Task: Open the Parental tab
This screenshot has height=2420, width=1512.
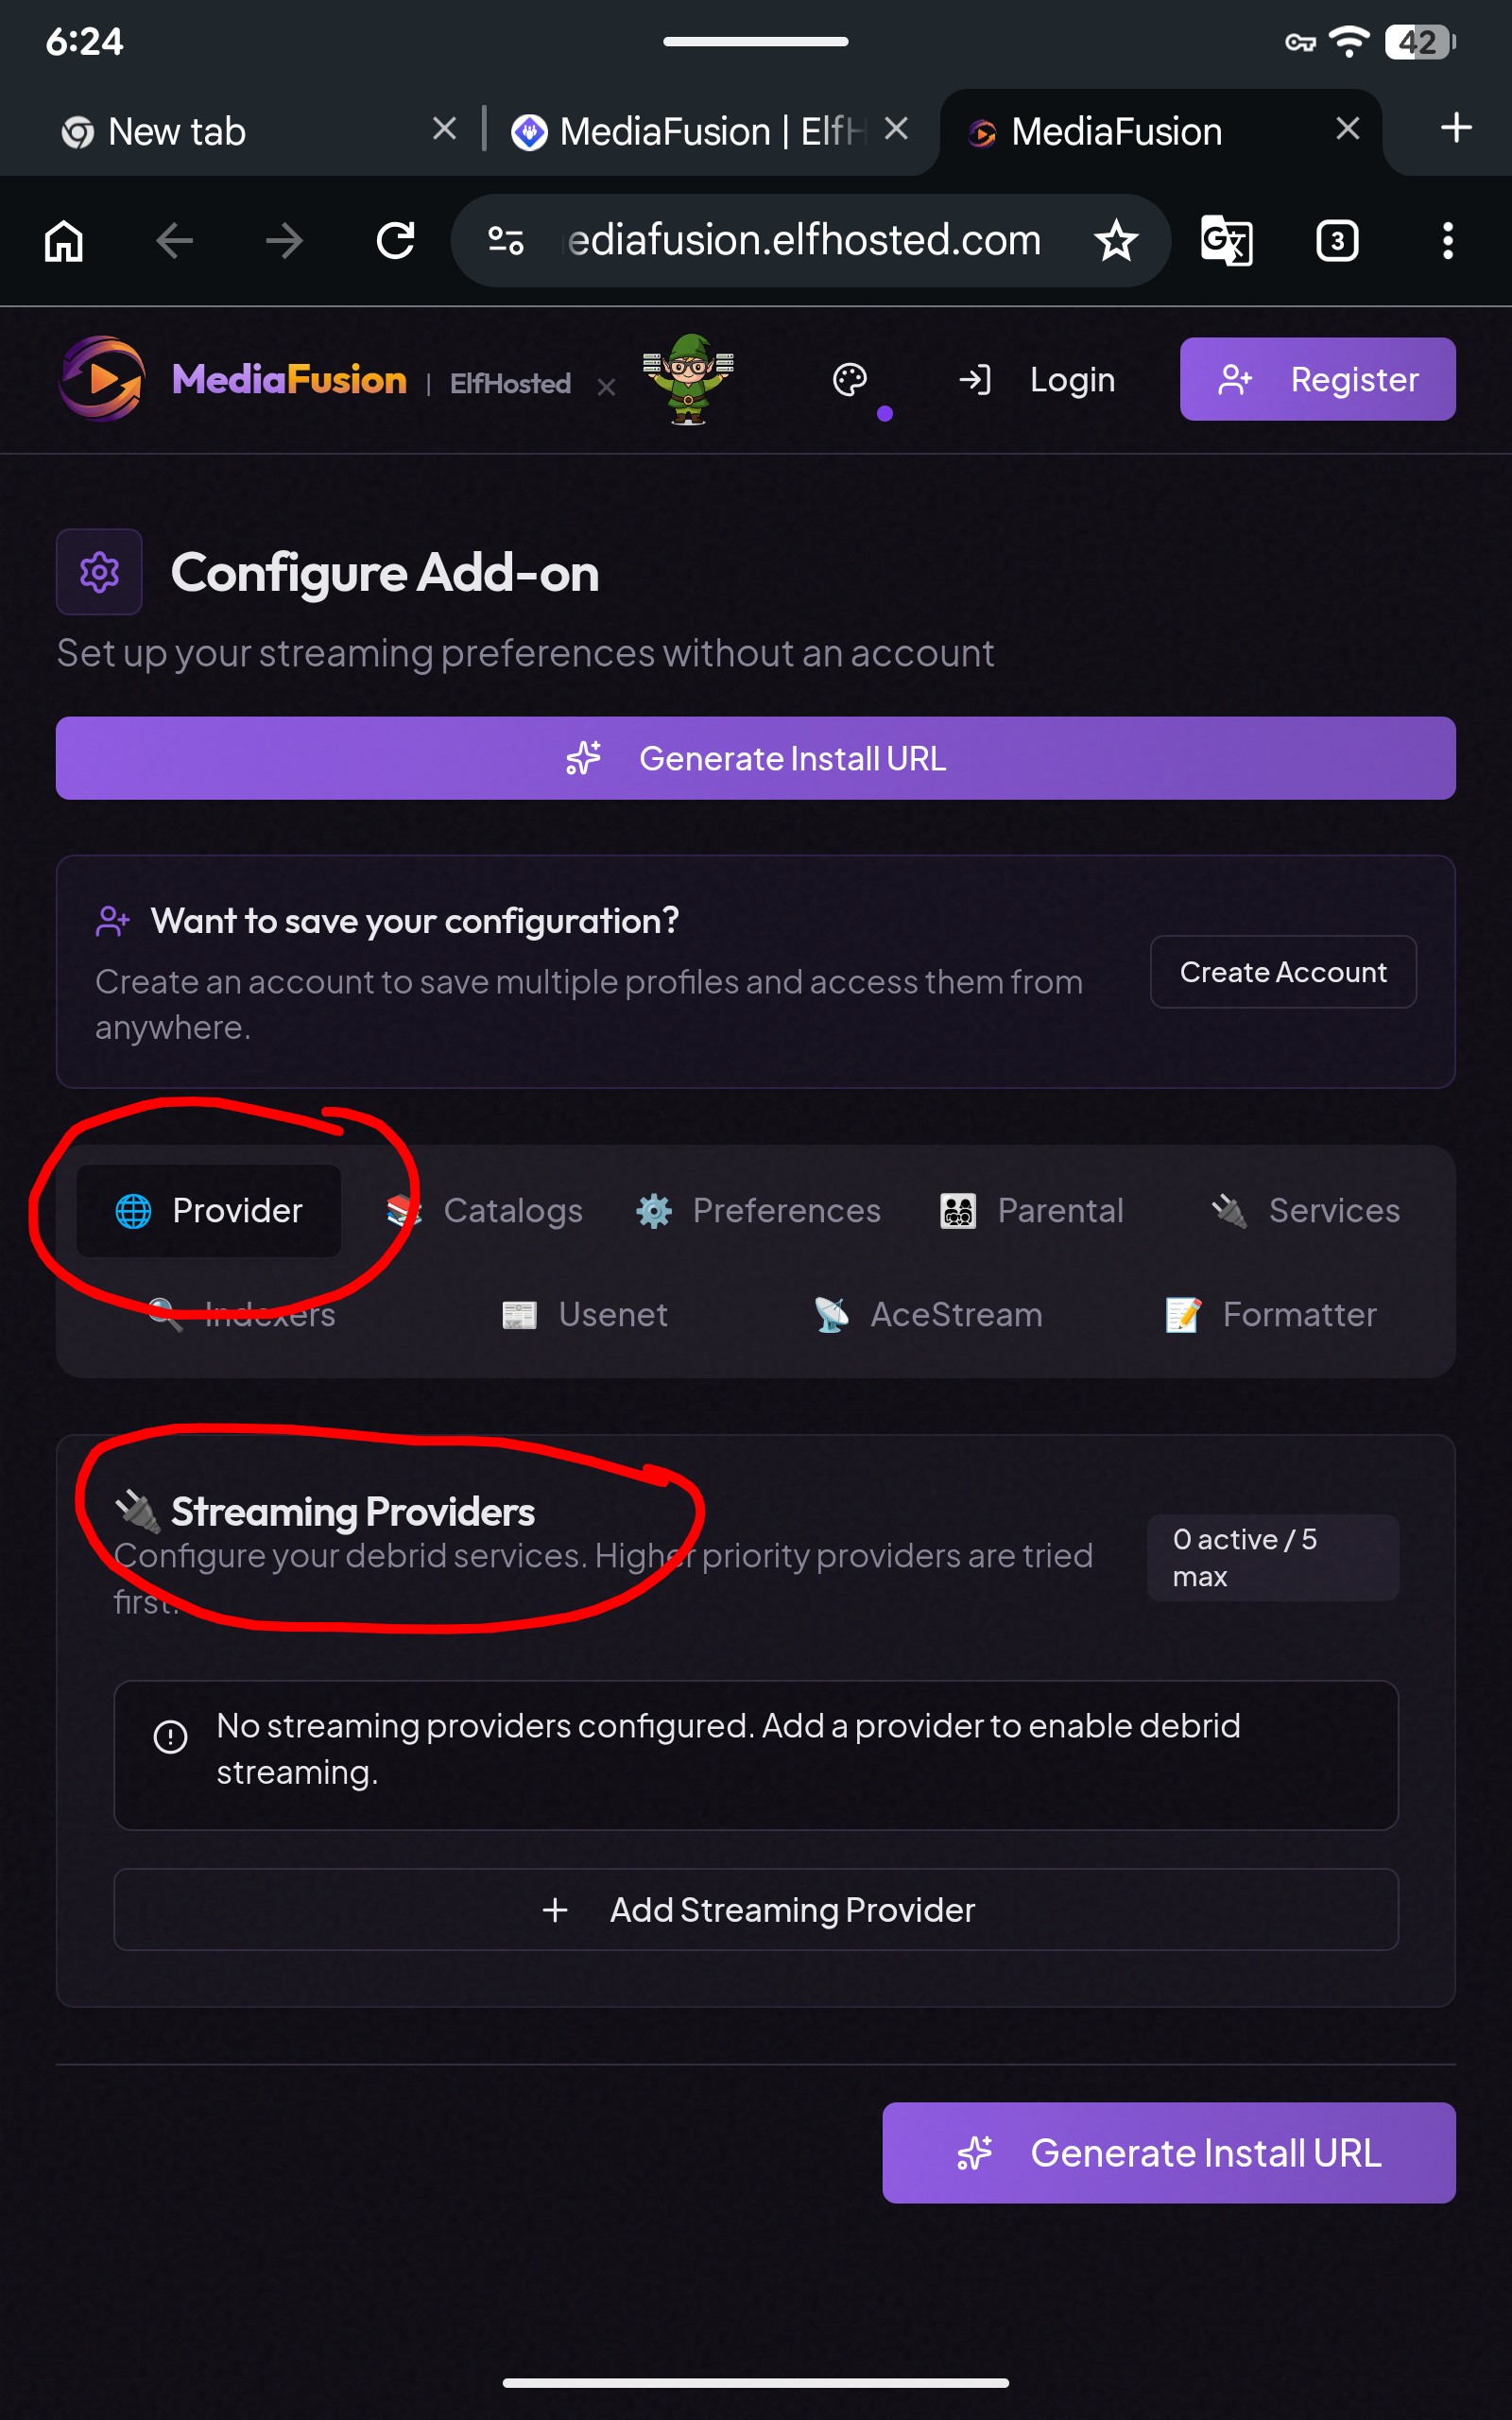Action: [1032, 1210]
